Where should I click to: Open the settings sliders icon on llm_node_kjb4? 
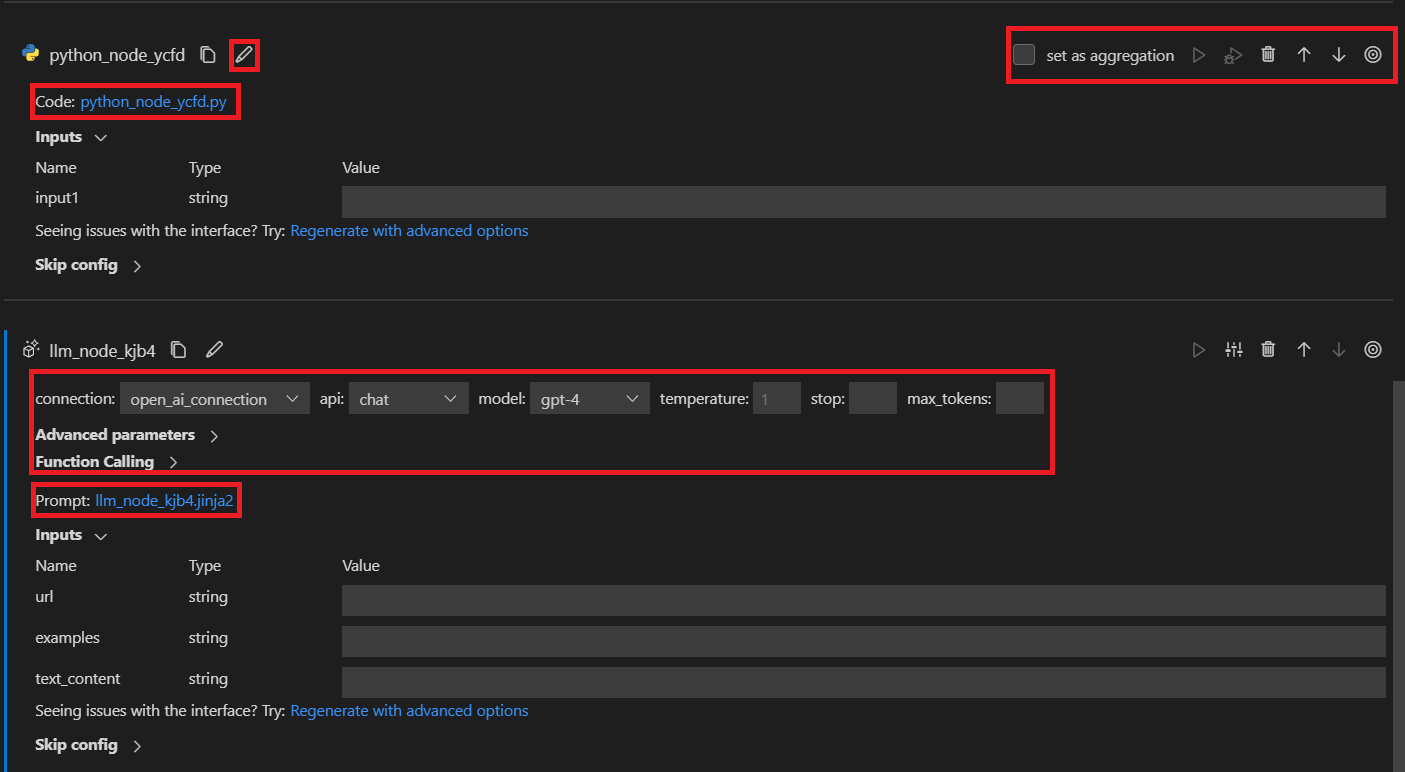[x=1234, y=350]
